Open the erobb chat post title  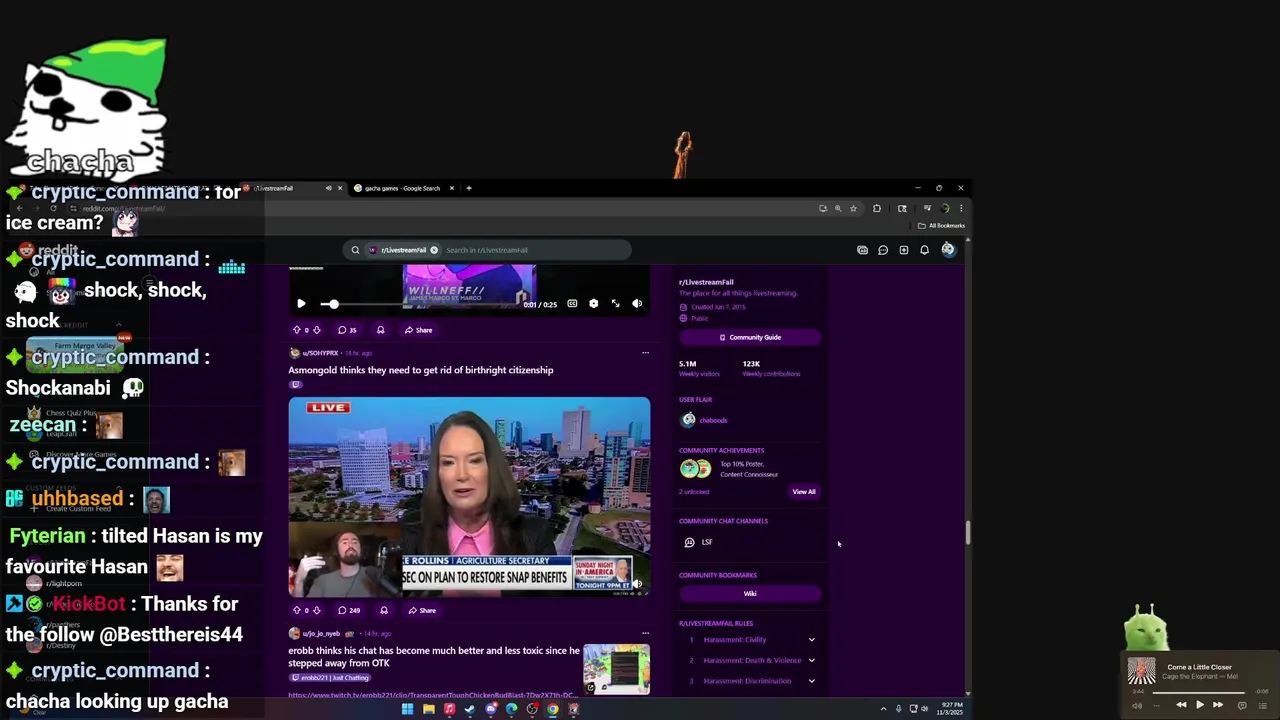point(434,657)
